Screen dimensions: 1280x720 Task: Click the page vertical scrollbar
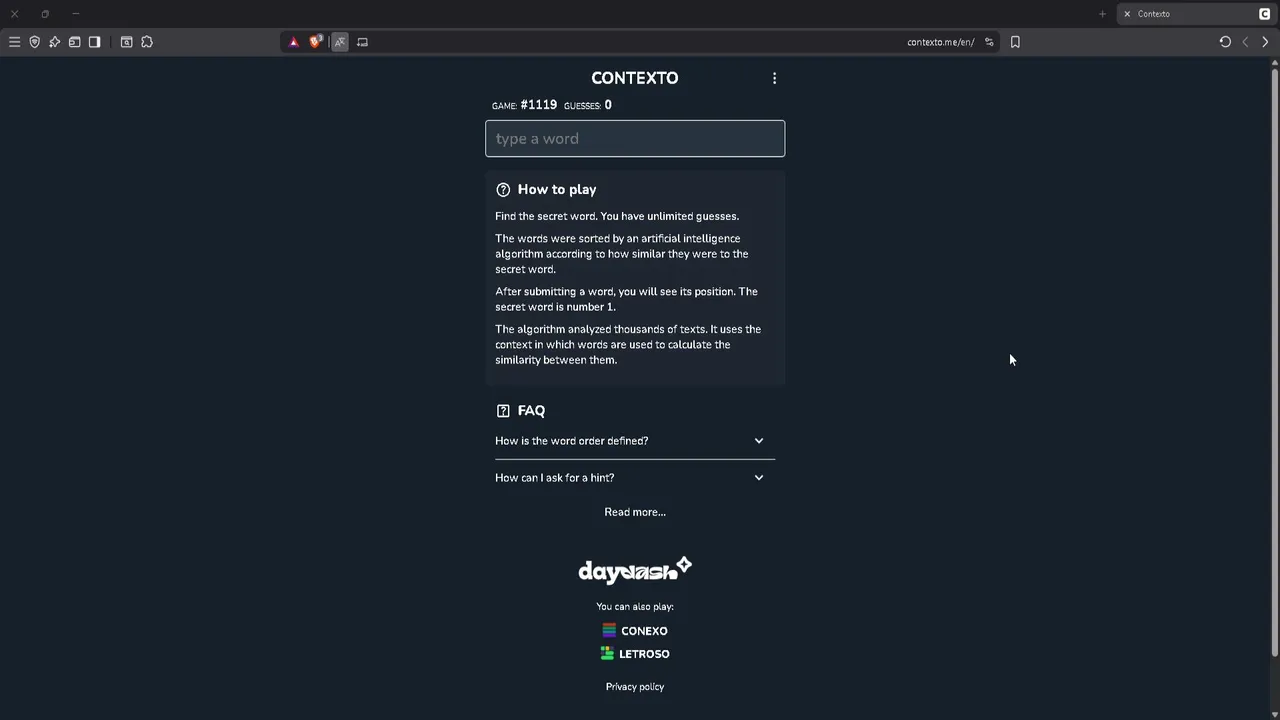[1274, 360]
